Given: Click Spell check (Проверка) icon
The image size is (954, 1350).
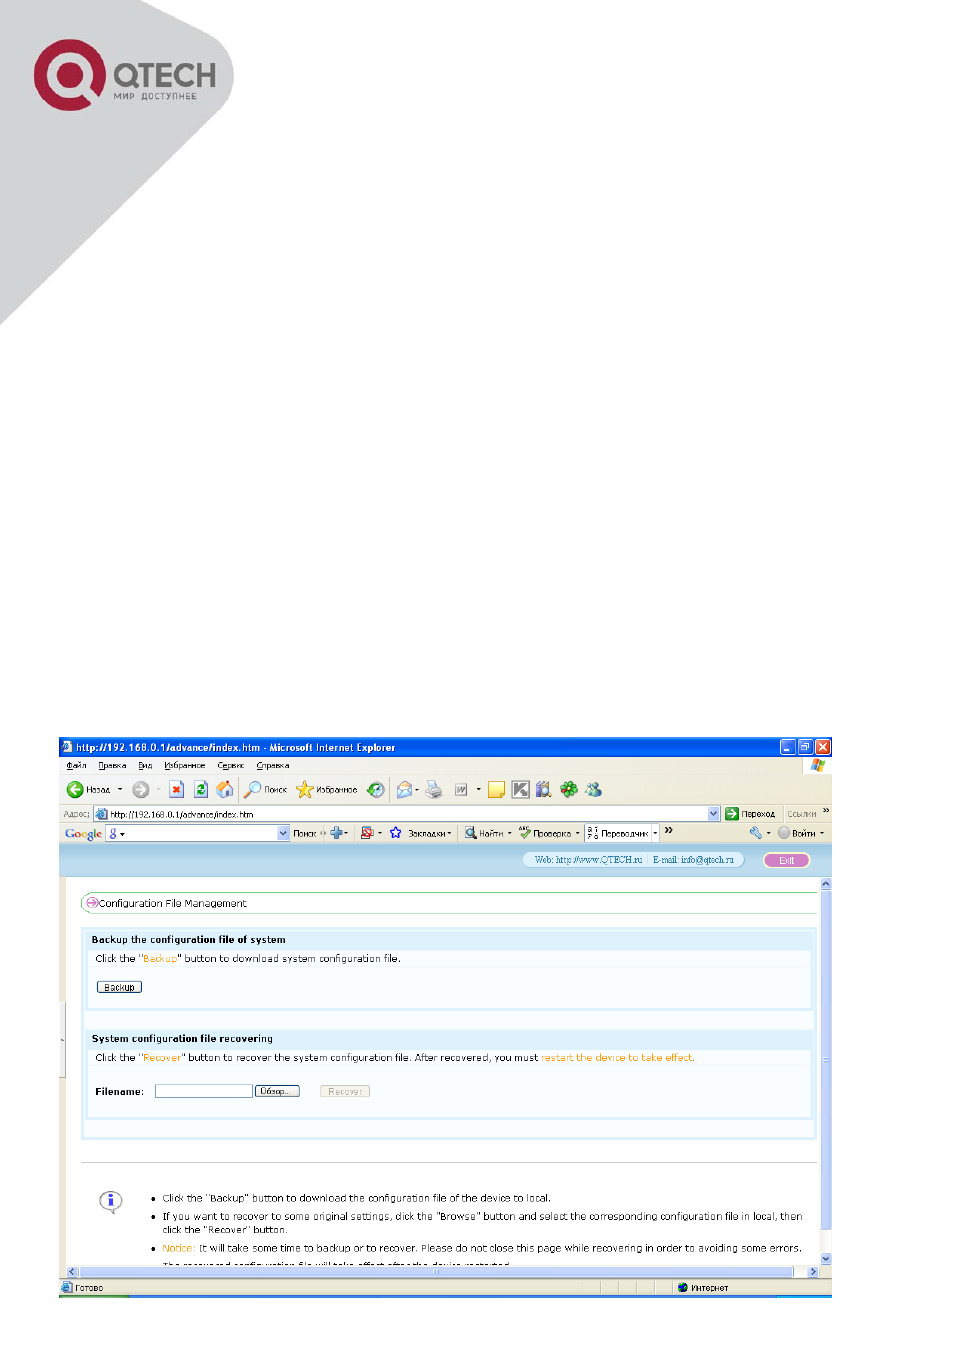Looking at the screenshot, I should pos(524,832).
